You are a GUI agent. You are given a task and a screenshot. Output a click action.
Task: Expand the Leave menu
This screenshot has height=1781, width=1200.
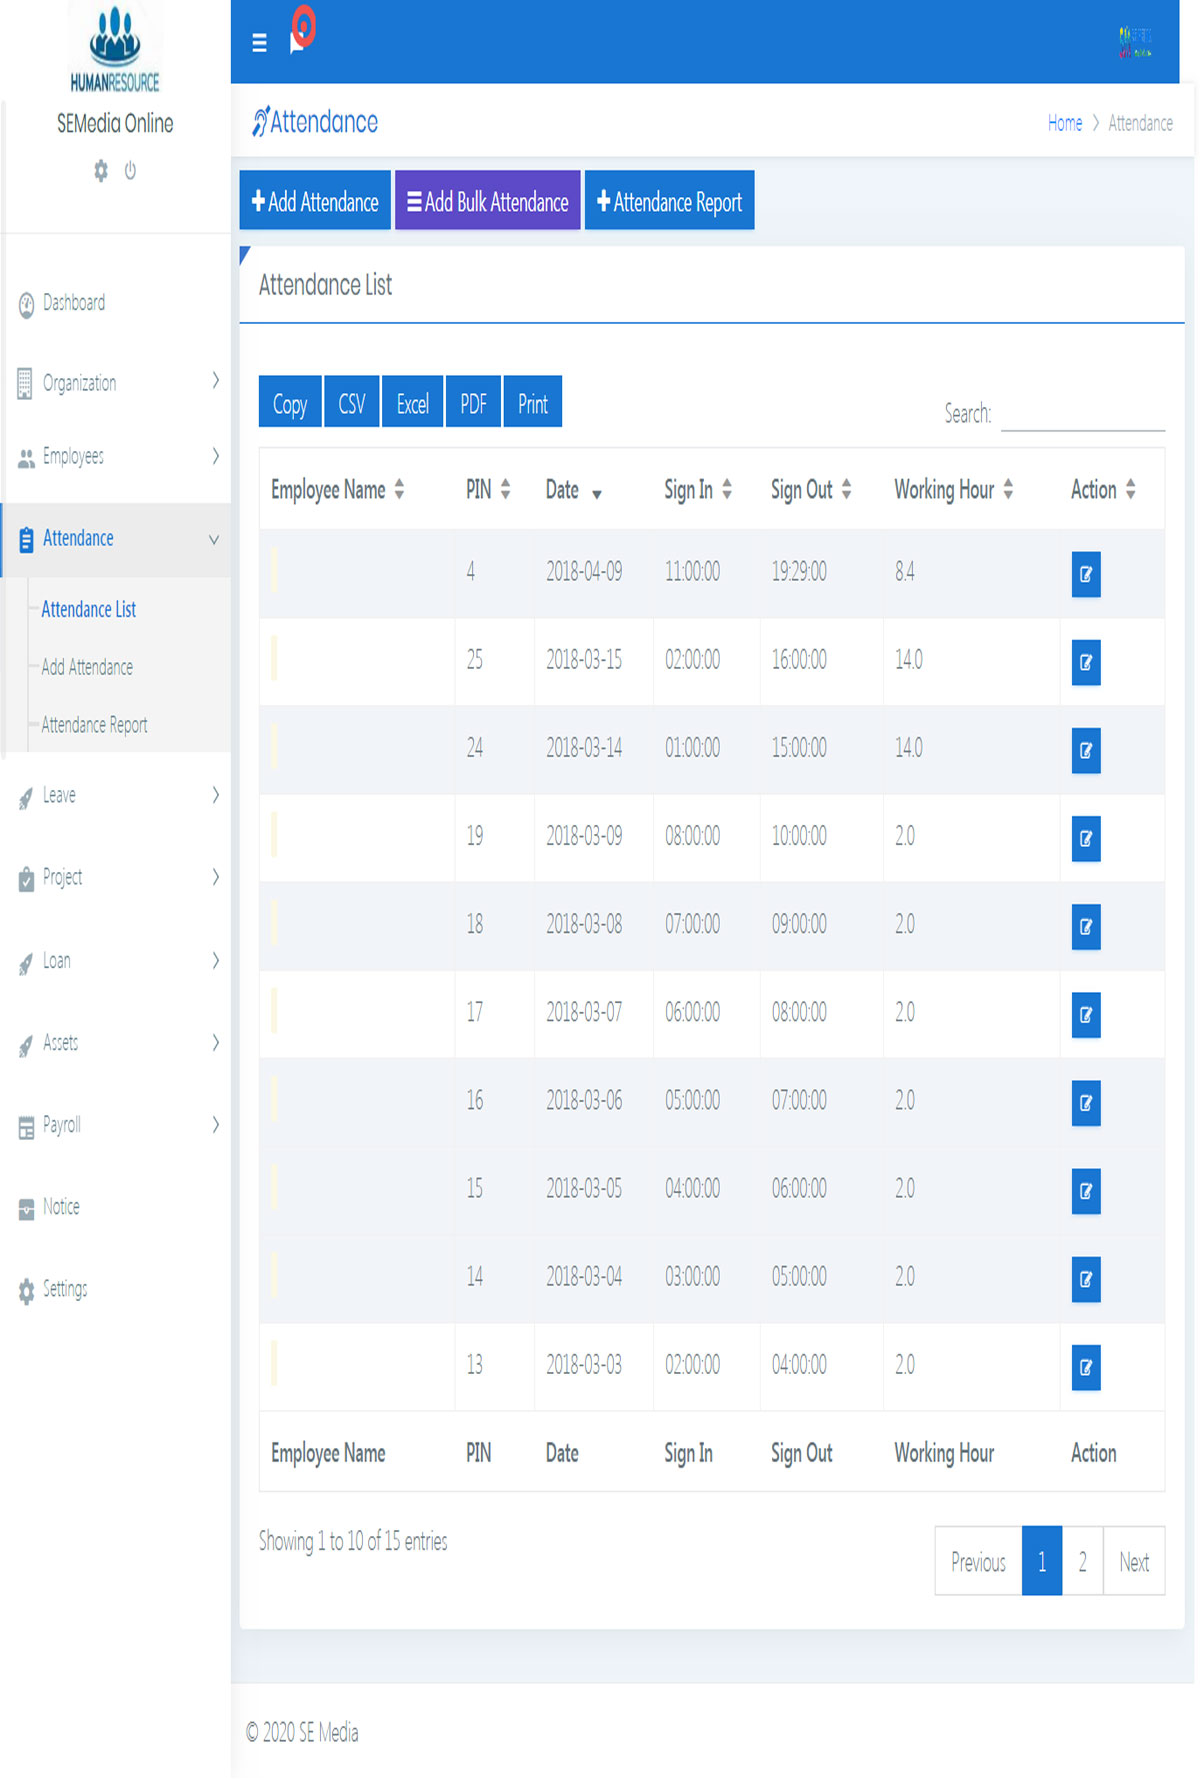click(x=116, y=796)
